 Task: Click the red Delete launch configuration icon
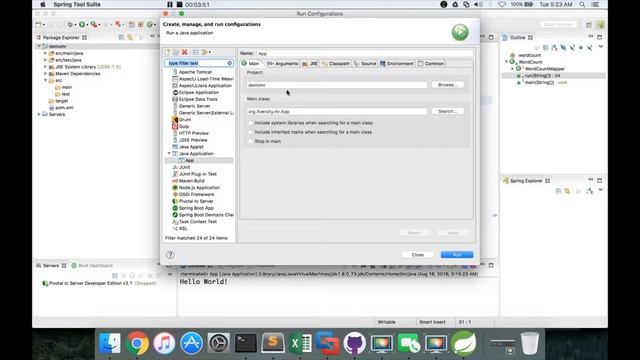pos(184,52)
